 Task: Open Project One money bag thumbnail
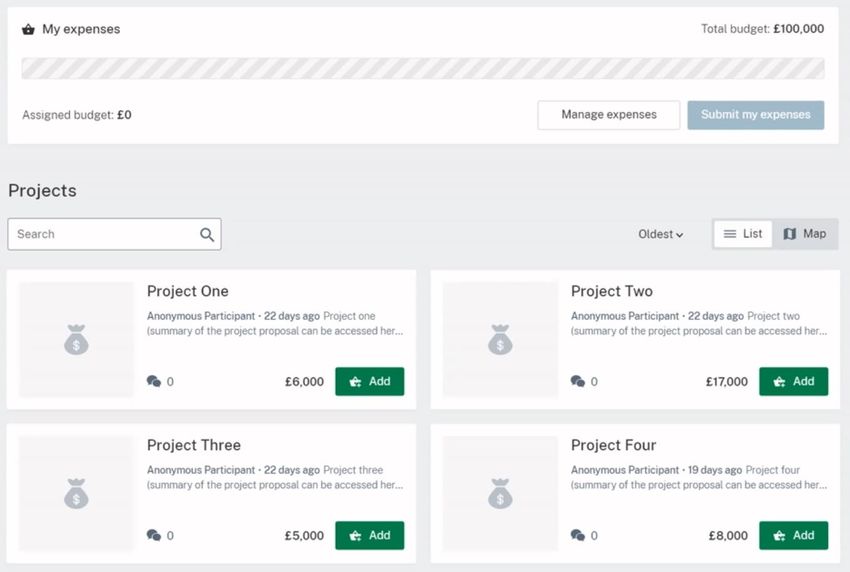[x=76, y=340]
